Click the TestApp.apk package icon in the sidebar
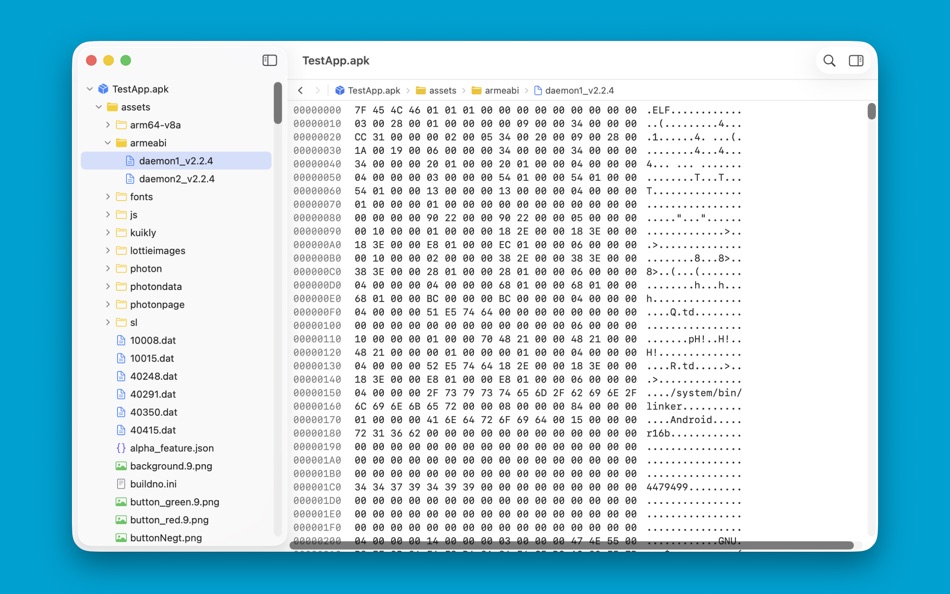Viewport: 950px width, 594px height. (103, 88)
